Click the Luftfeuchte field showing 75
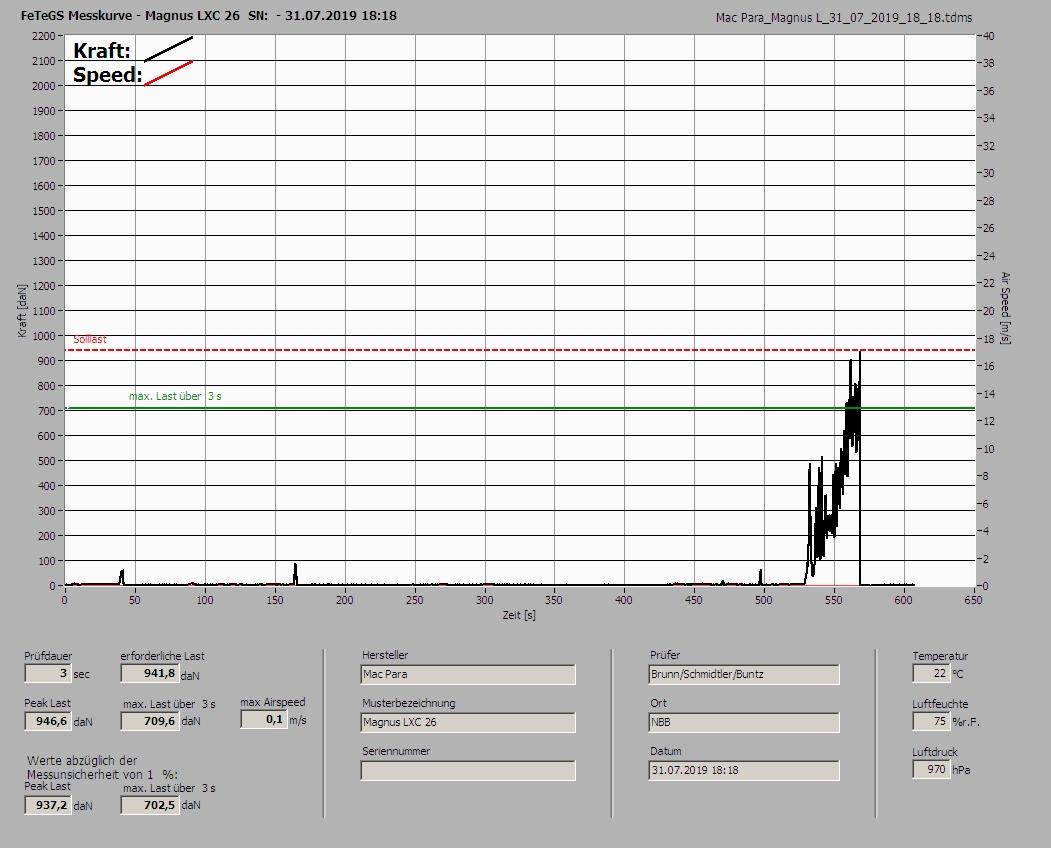Image resolution: width=1051 pixels, height=848 pixels. click(x=931, y=721)
